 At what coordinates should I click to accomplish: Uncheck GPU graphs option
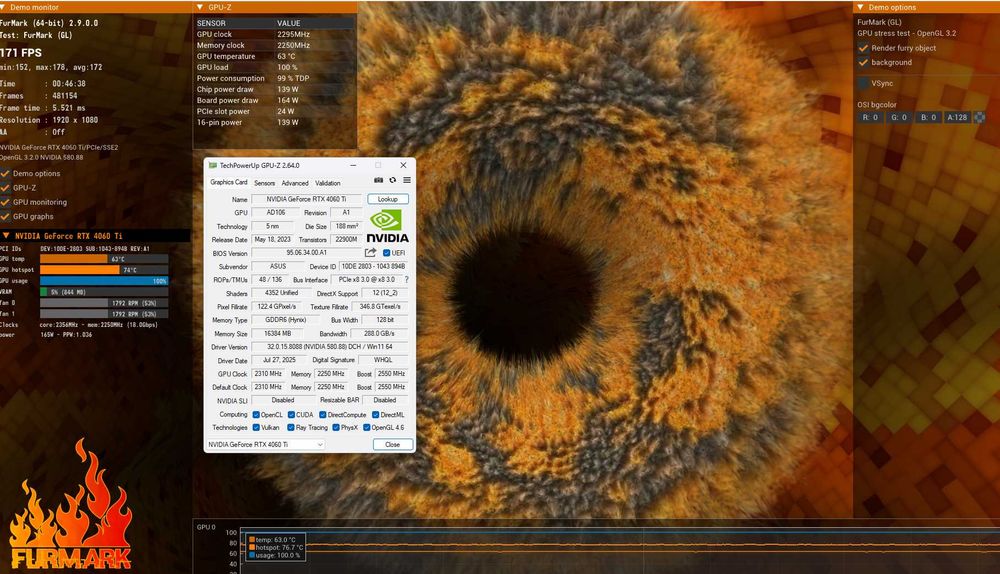[x=5, y=217]
